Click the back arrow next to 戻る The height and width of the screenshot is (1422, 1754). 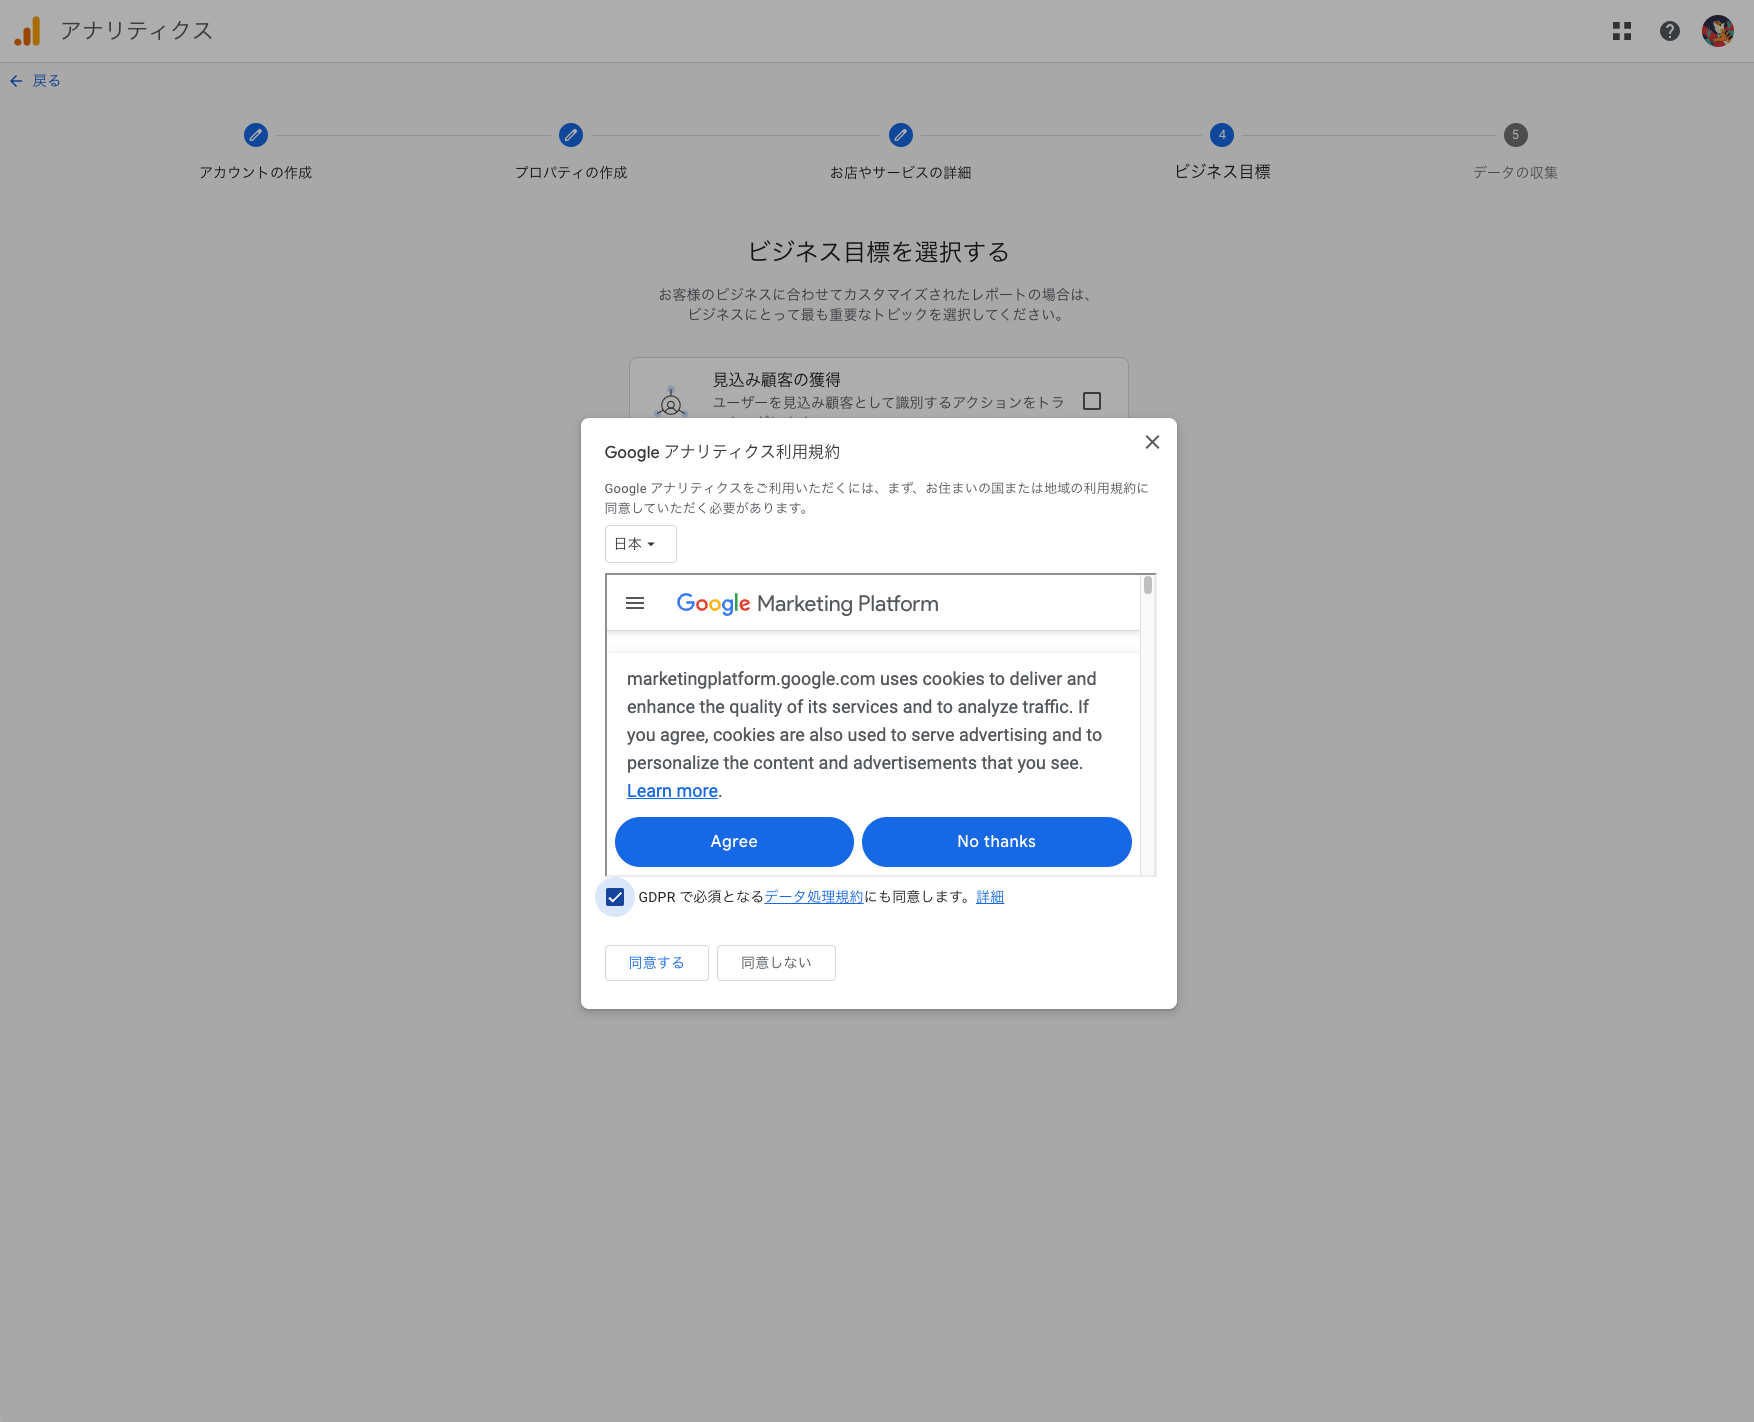click(16, 80)
